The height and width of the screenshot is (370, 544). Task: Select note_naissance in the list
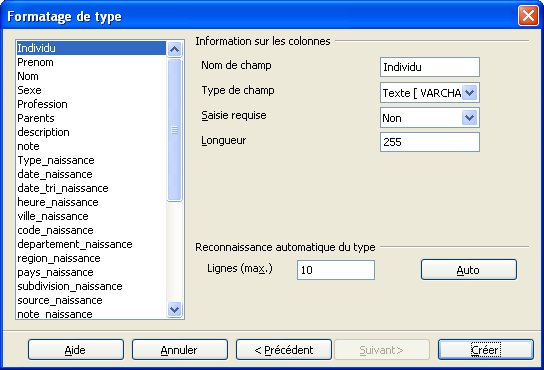point(91,313)
